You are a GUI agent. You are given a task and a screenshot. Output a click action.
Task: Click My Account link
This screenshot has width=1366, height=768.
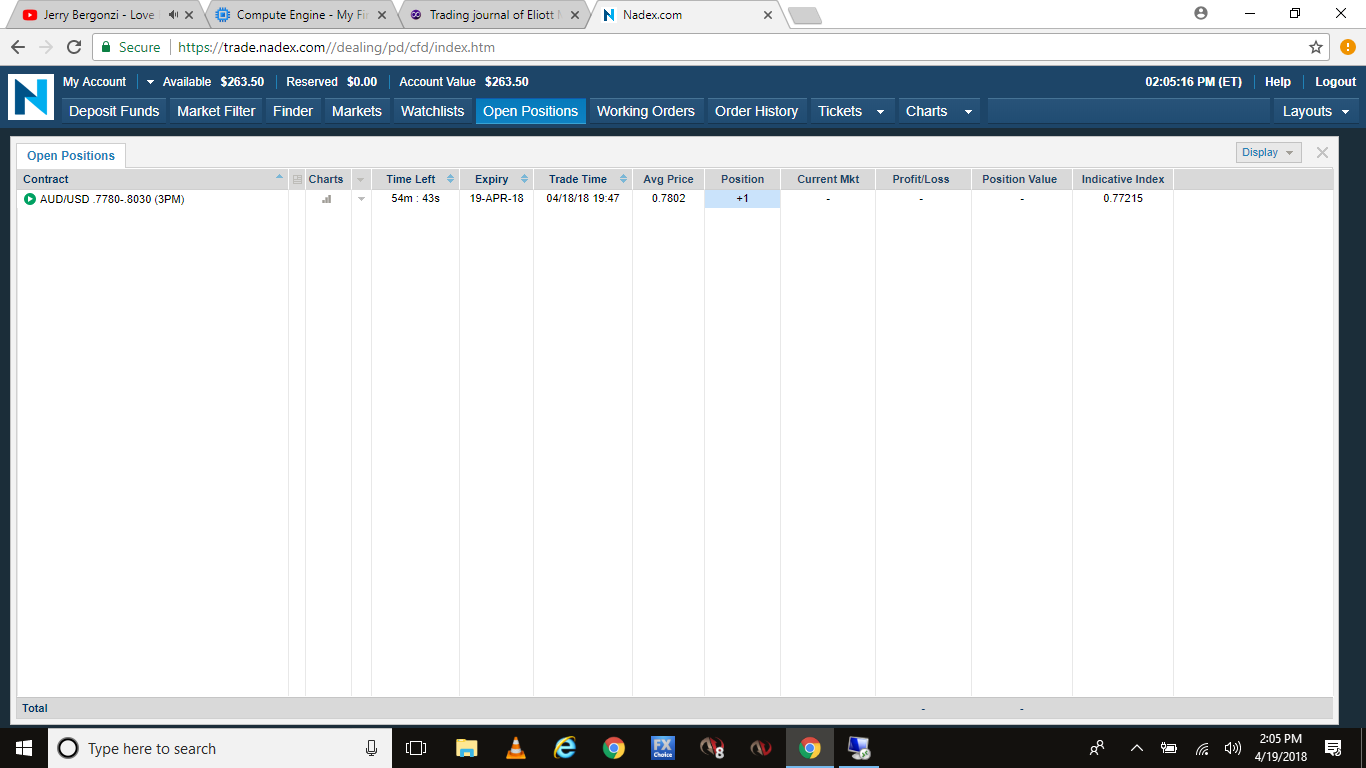point(94,82)
